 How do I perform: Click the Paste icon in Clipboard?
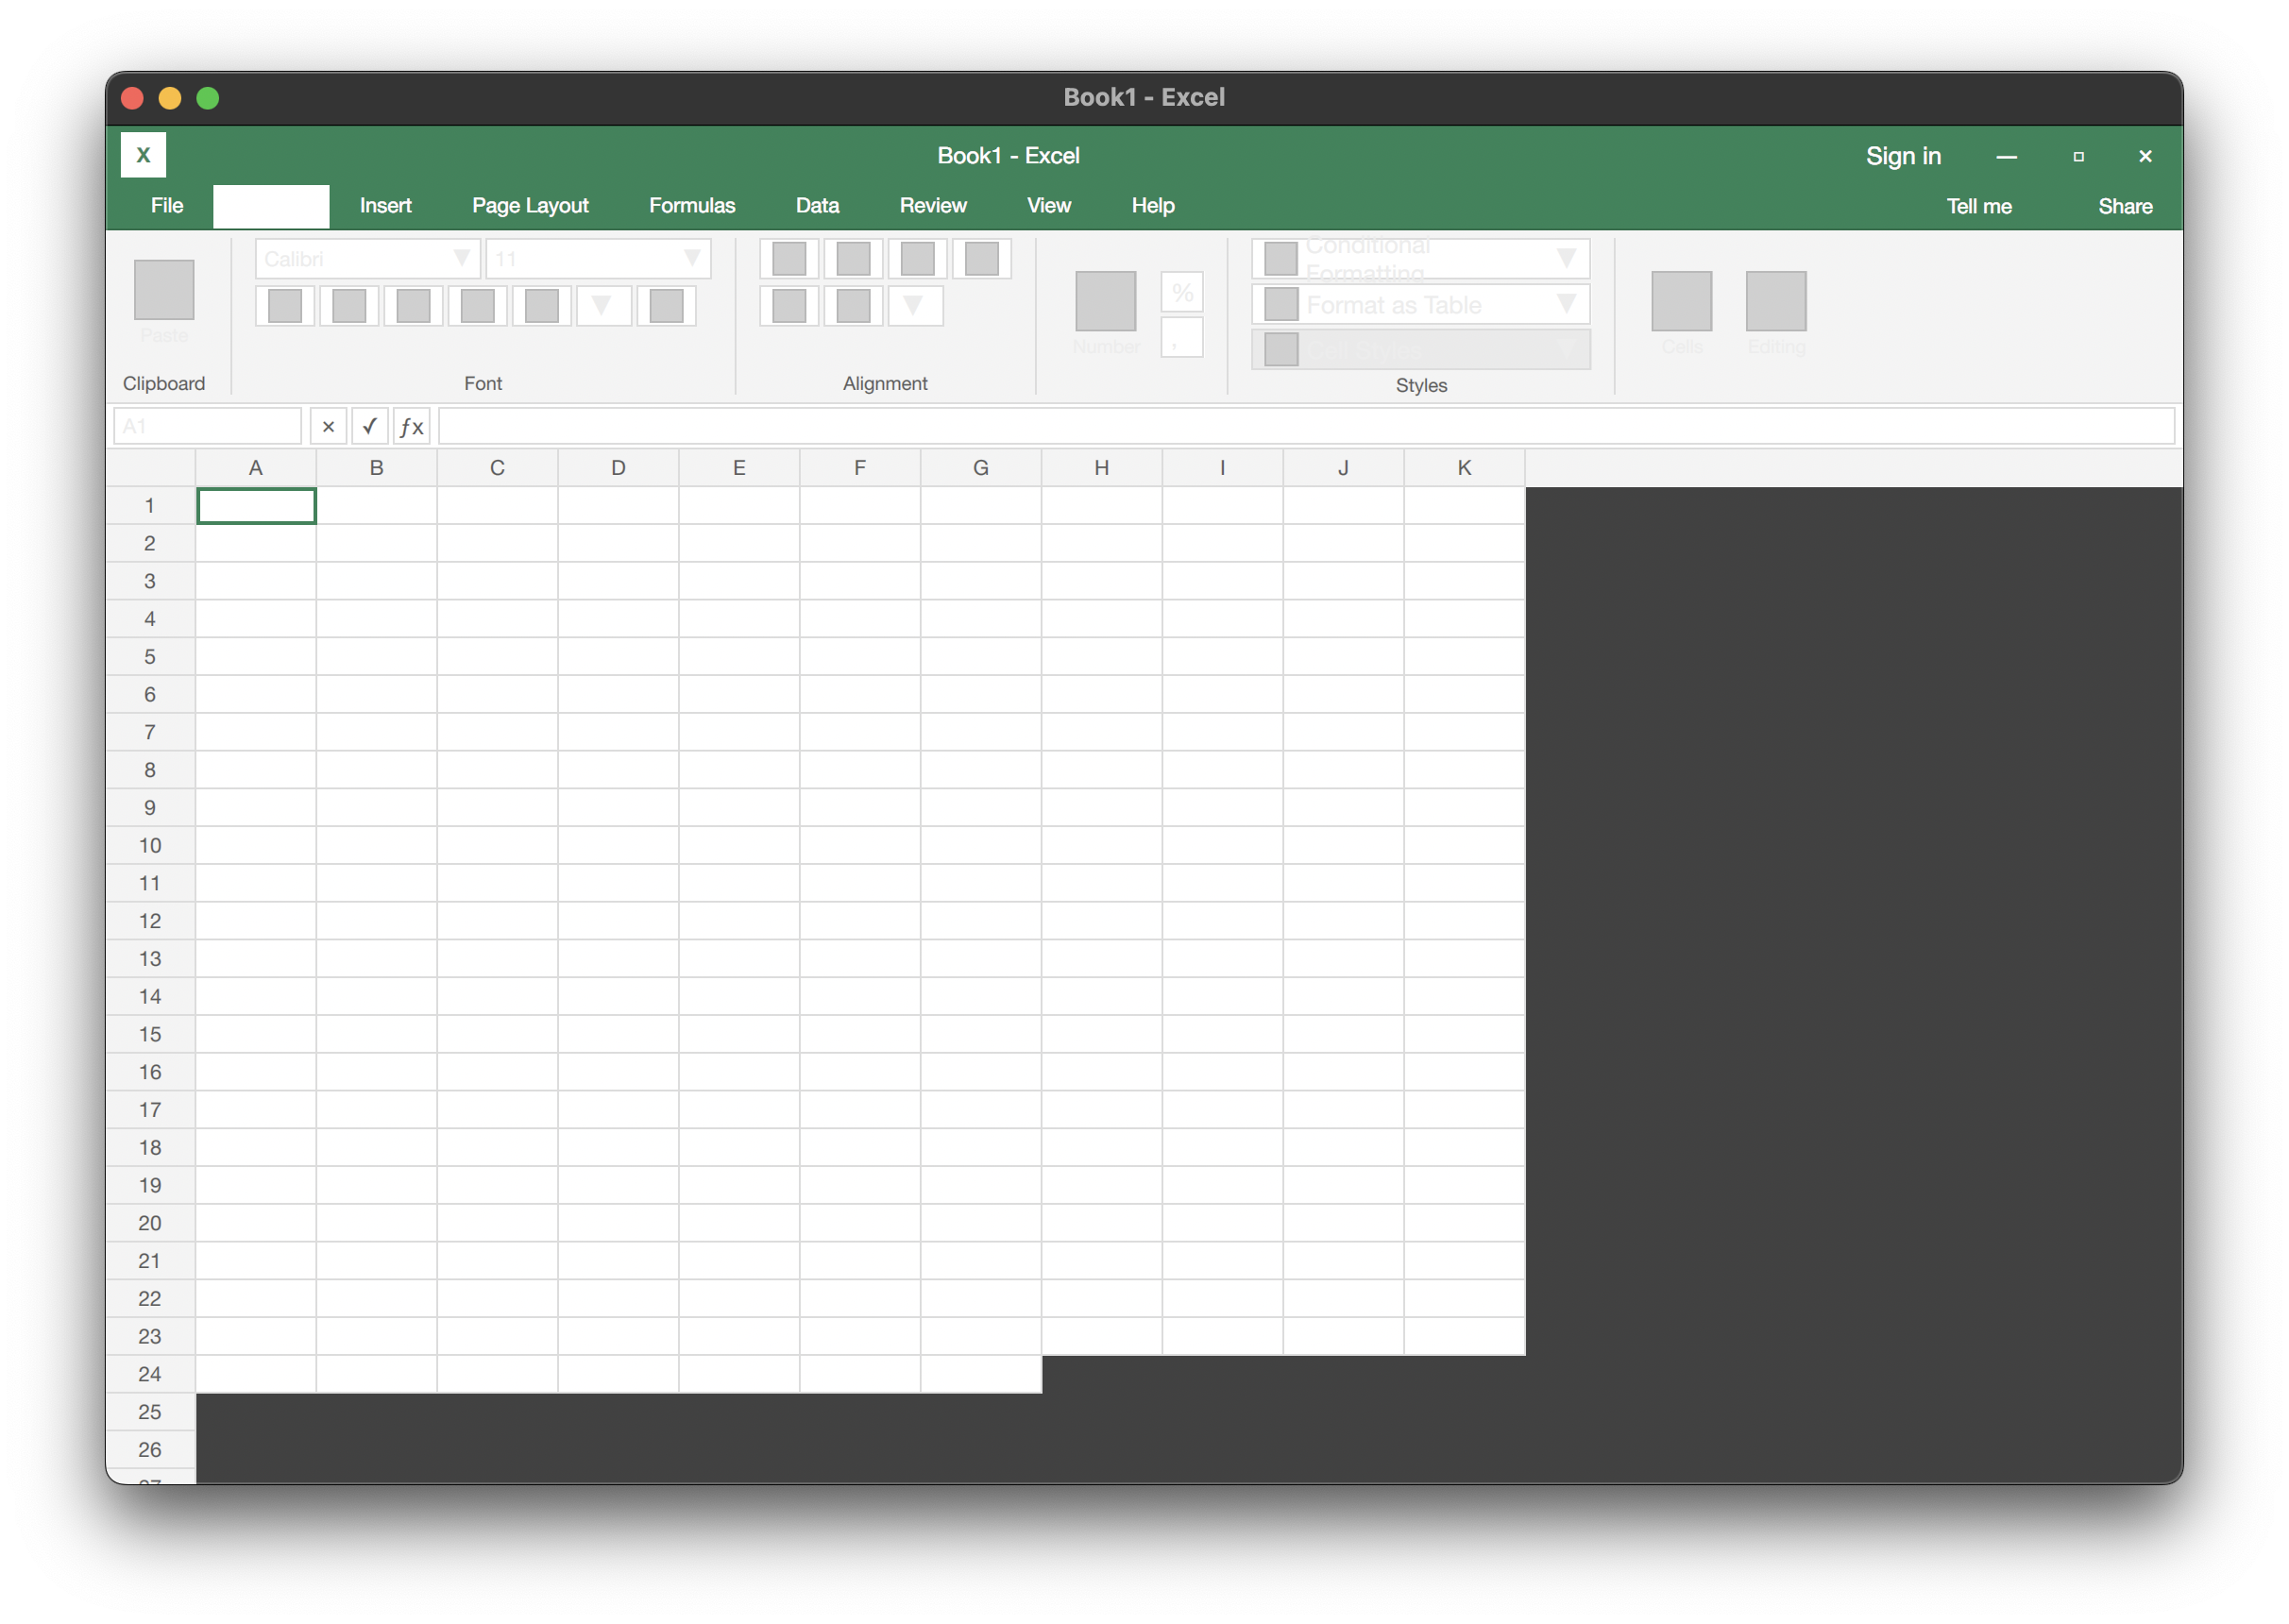point(164,289)
